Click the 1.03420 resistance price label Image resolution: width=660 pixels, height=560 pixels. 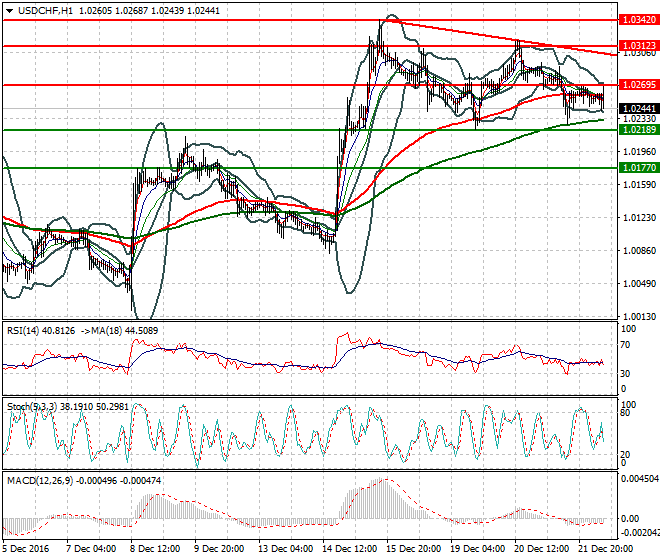[639, 20]
